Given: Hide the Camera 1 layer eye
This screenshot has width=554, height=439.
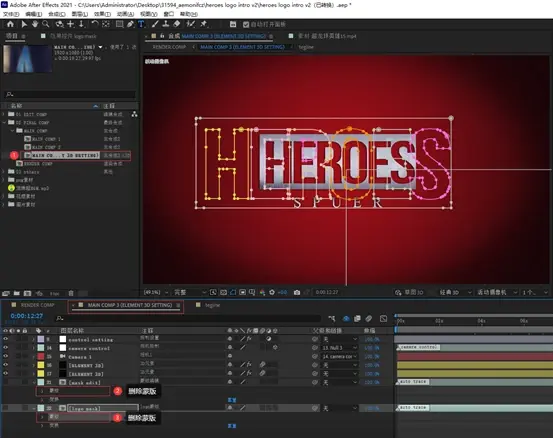Looking at the screenshot, I should 5,356.
